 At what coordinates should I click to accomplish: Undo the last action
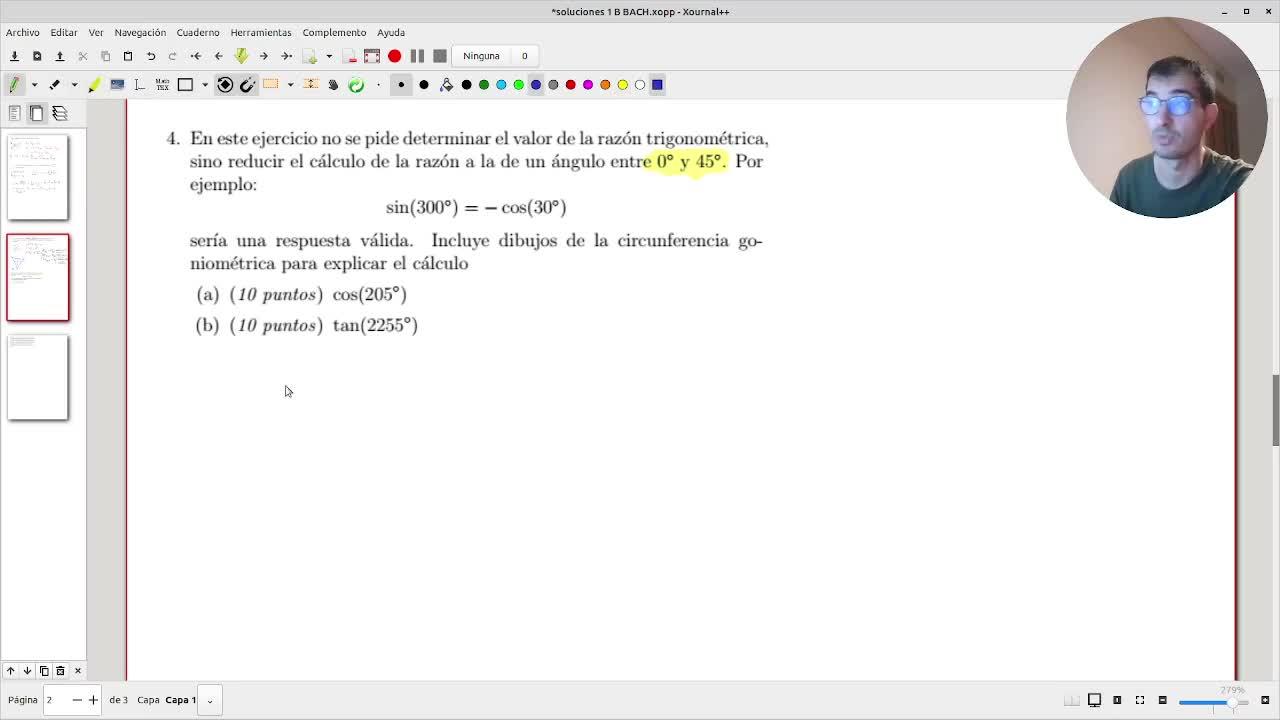(x=151, y=56)
